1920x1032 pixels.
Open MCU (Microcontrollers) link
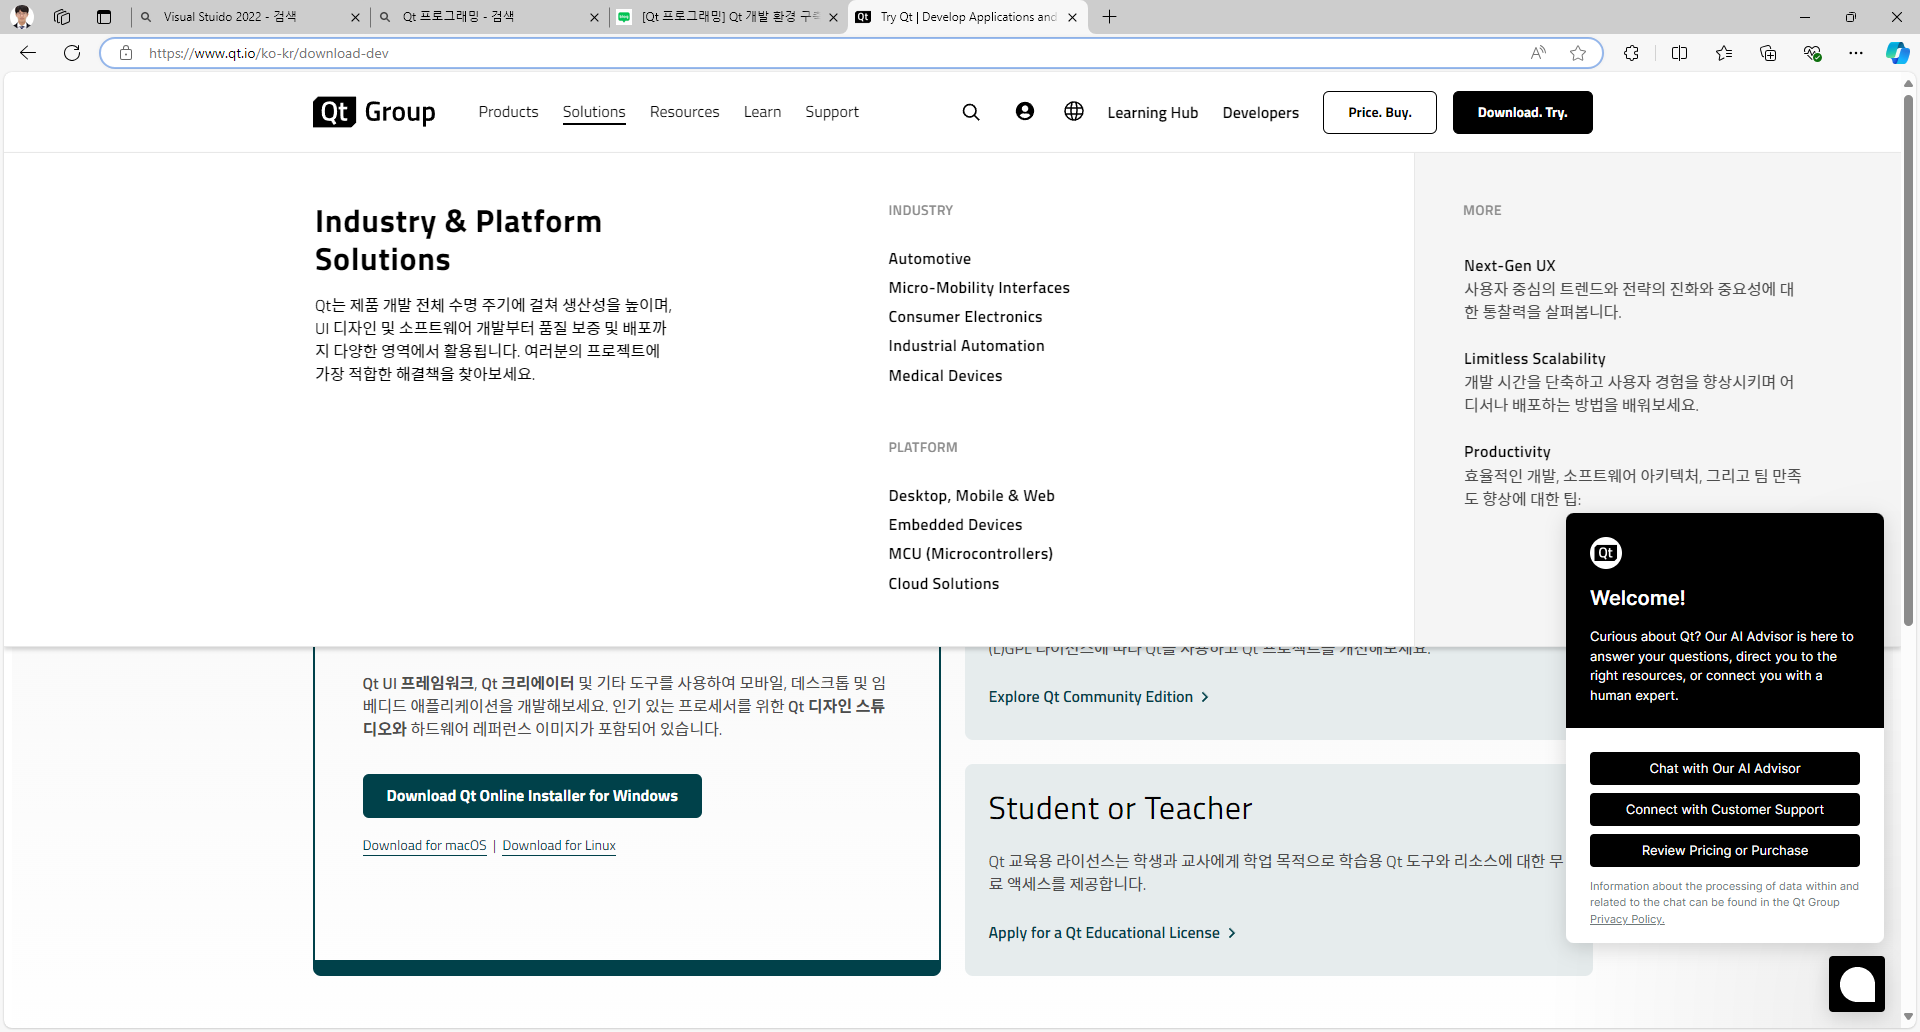971,554
